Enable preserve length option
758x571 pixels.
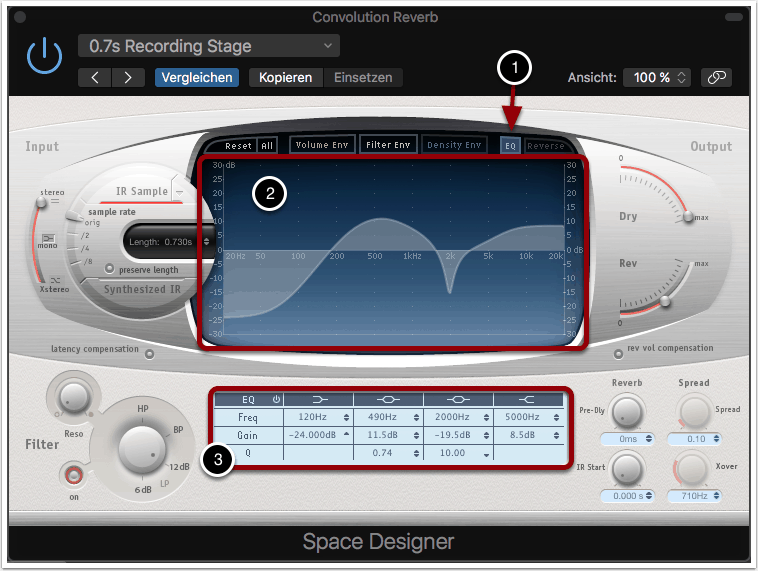click(x=110, y=268)
